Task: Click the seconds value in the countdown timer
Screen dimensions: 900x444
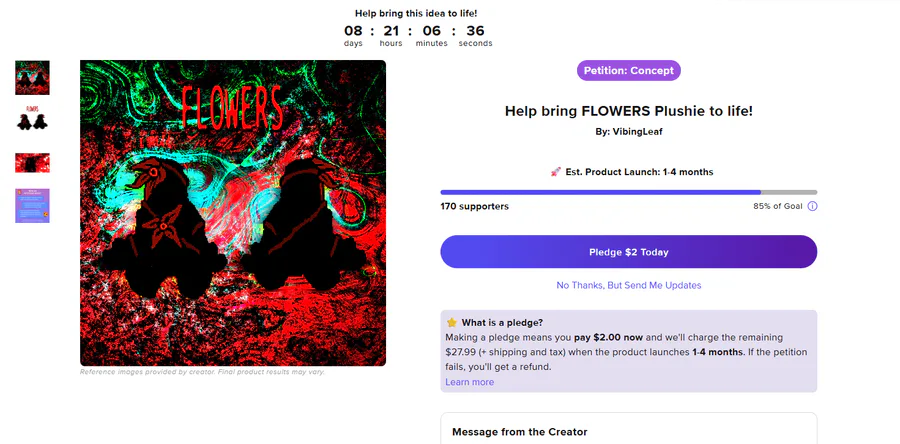Action: pyautogui.click(x=475, y=31)
